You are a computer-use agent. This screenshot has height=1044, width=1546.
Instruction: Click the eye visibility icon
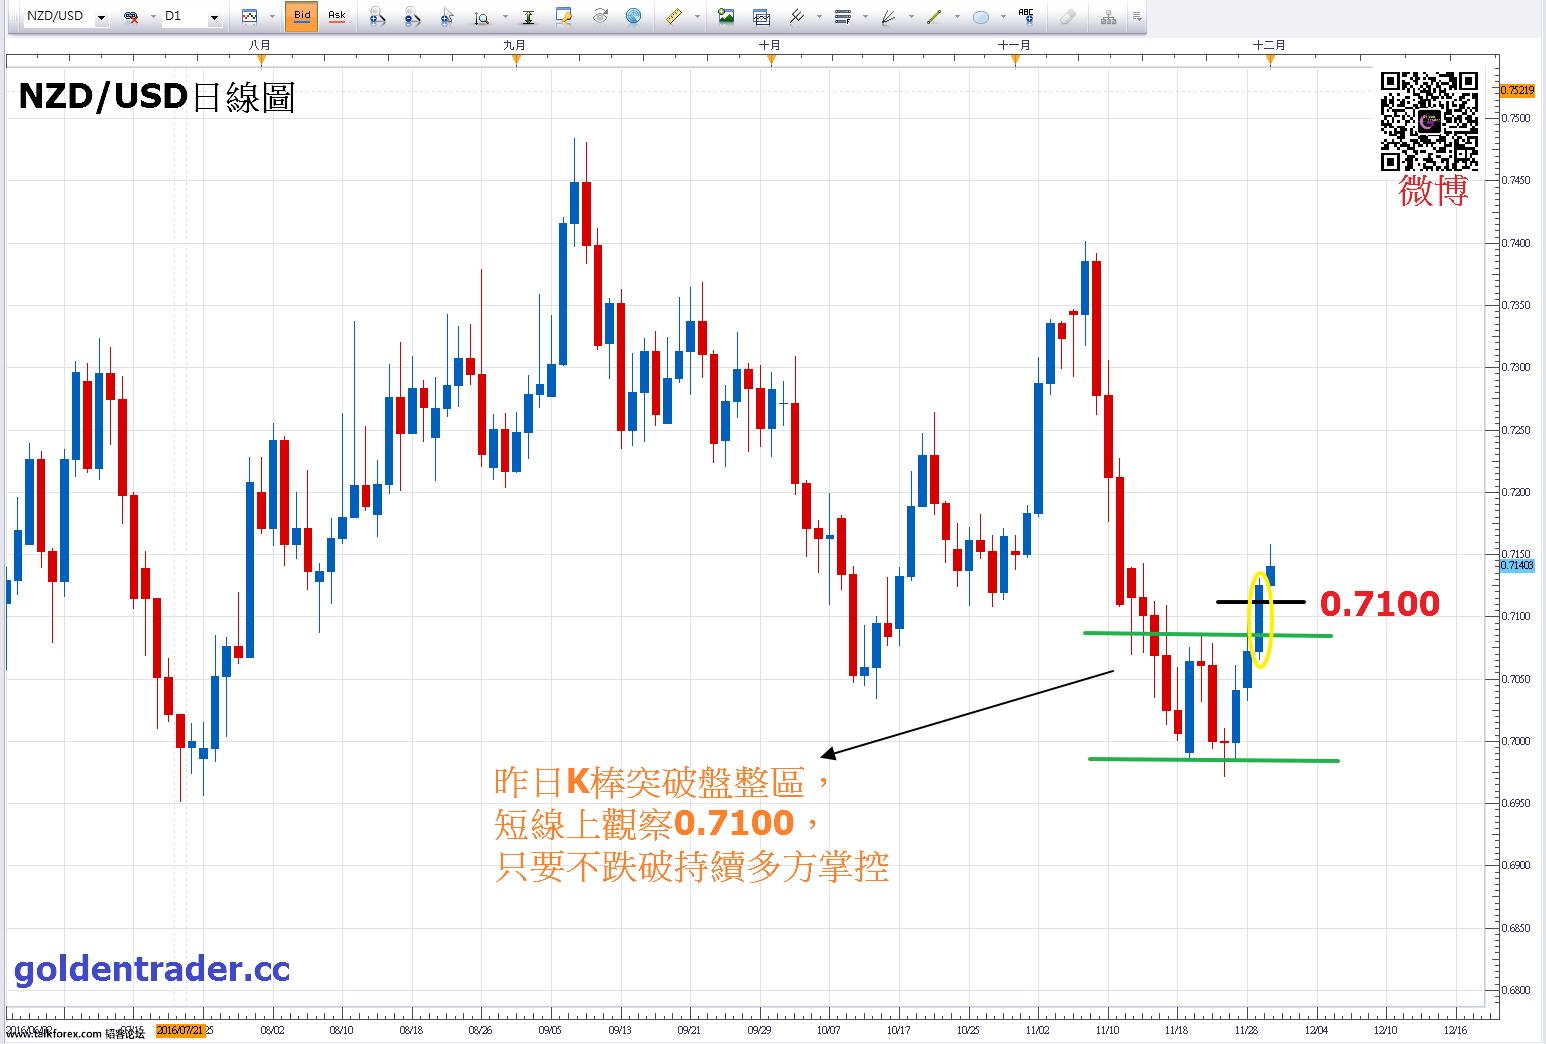click(600, 17)
